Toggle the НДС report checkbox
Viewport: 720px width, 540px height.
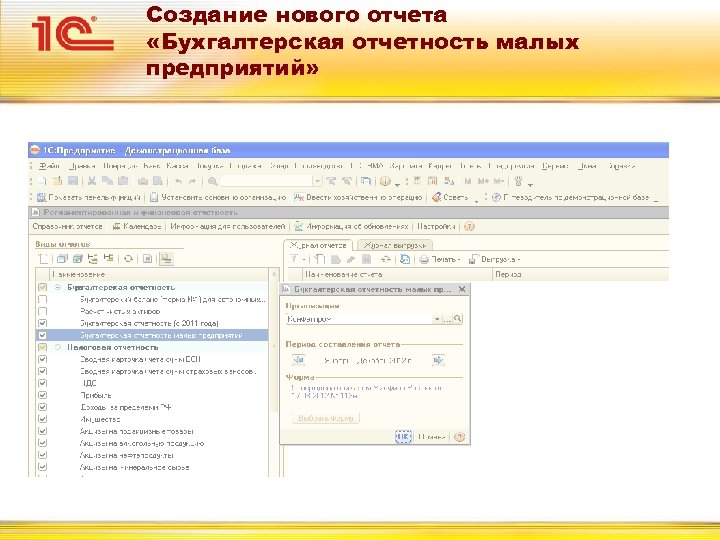click(x=42, y=383)
